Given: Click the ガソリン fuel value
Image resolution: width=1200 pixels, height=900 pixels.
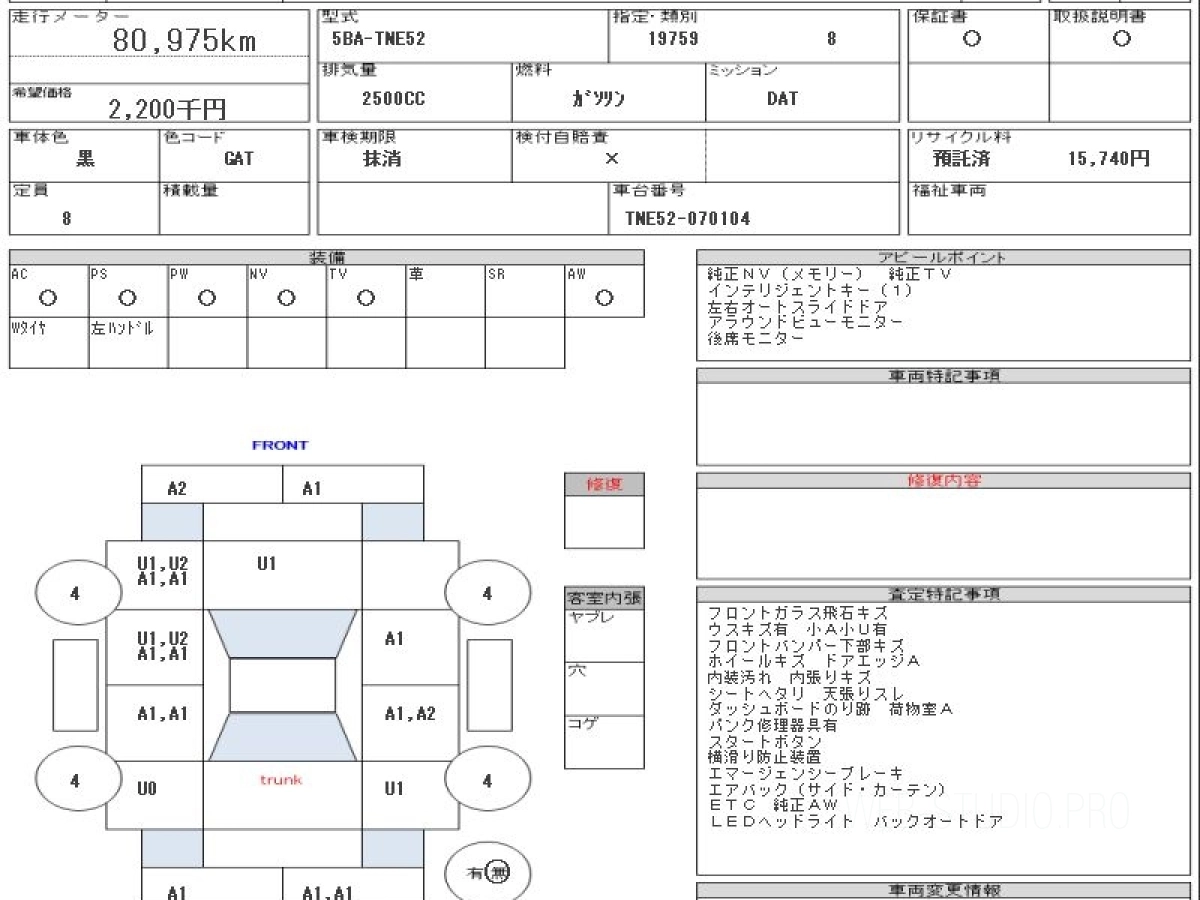Looking at the screenshot, I should (598, 99).
